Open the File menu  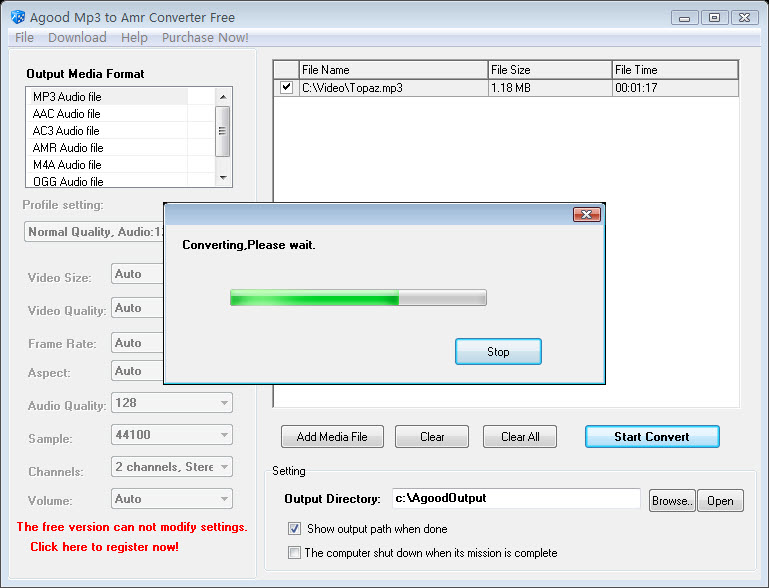pos(24,38)
